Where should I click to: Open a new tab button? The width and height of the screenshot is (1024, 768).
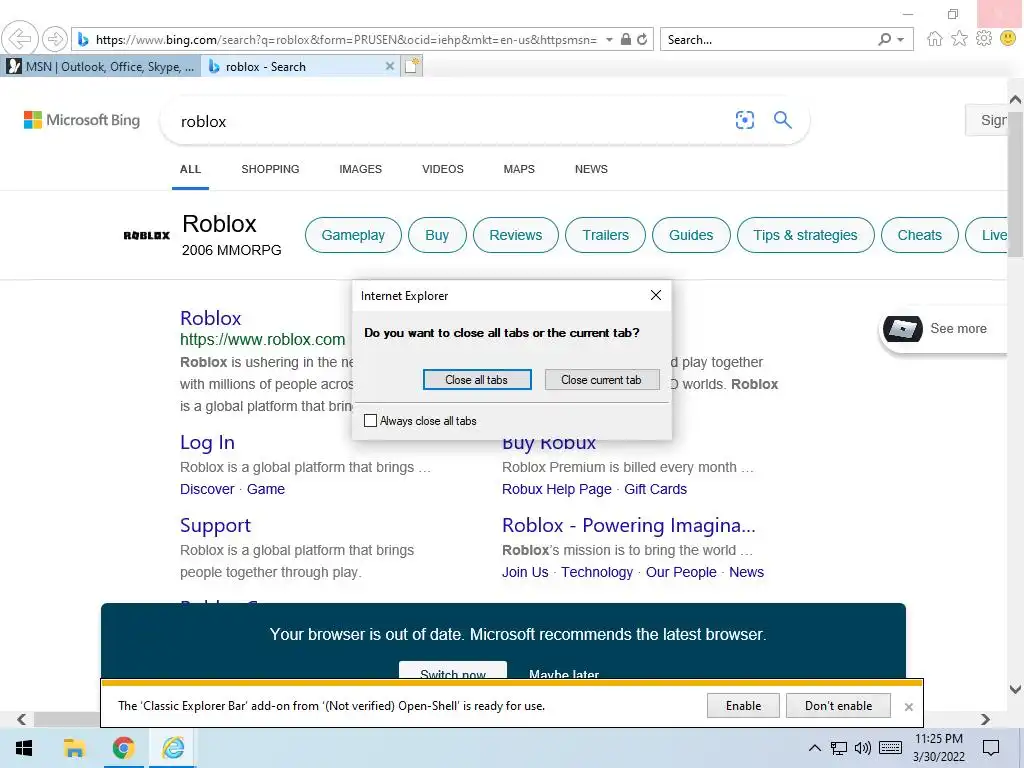pyautogui.click(x=412, y=66)
